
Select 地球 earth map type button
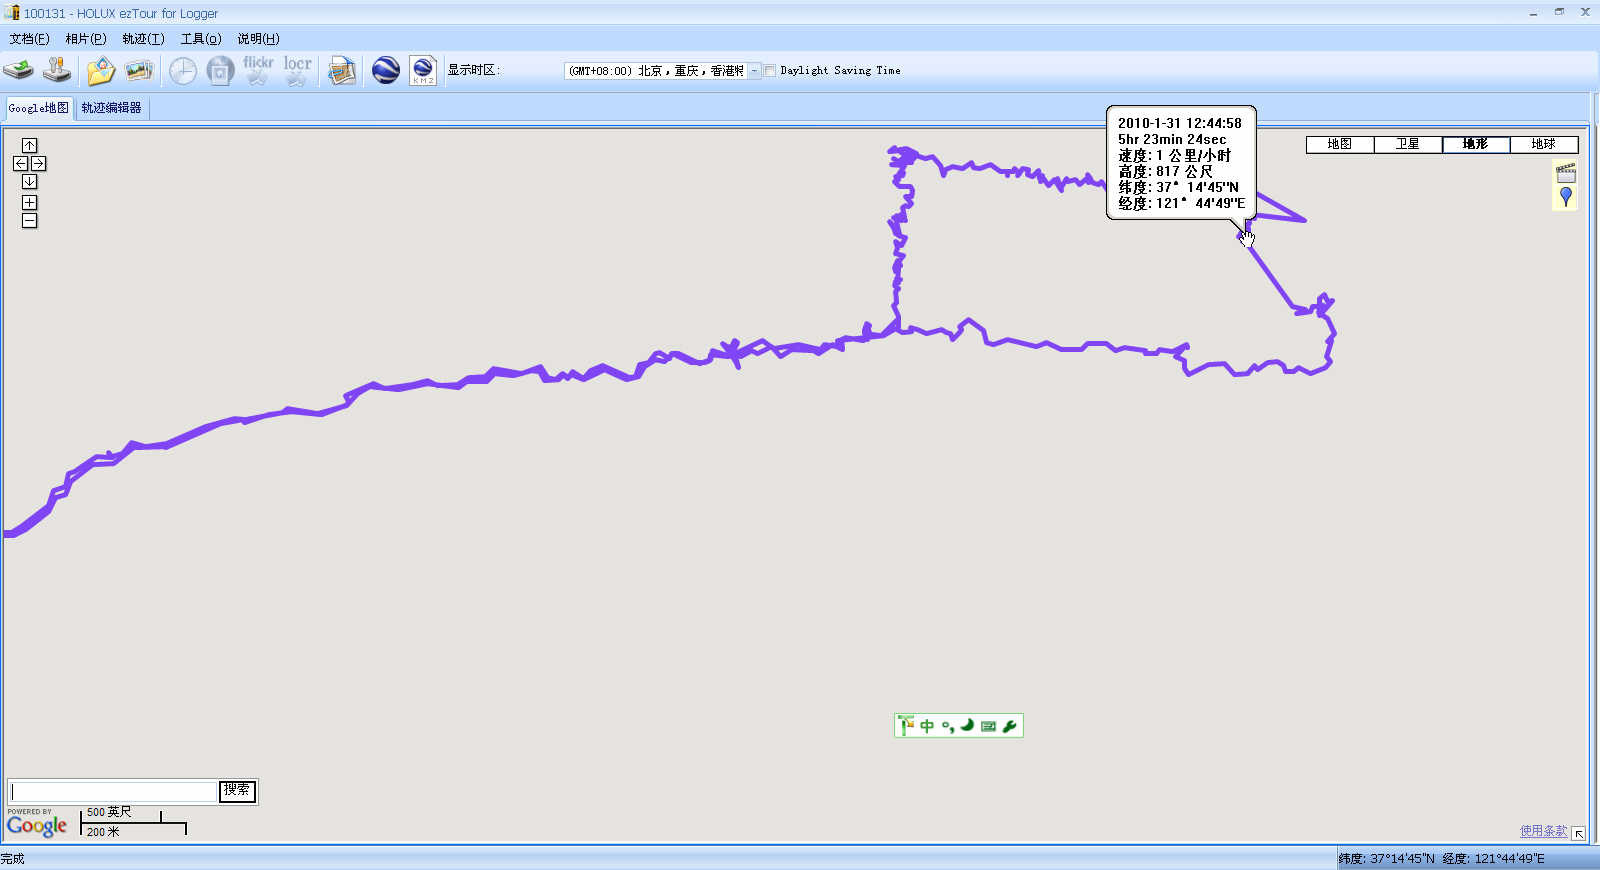click(1544, 144)
